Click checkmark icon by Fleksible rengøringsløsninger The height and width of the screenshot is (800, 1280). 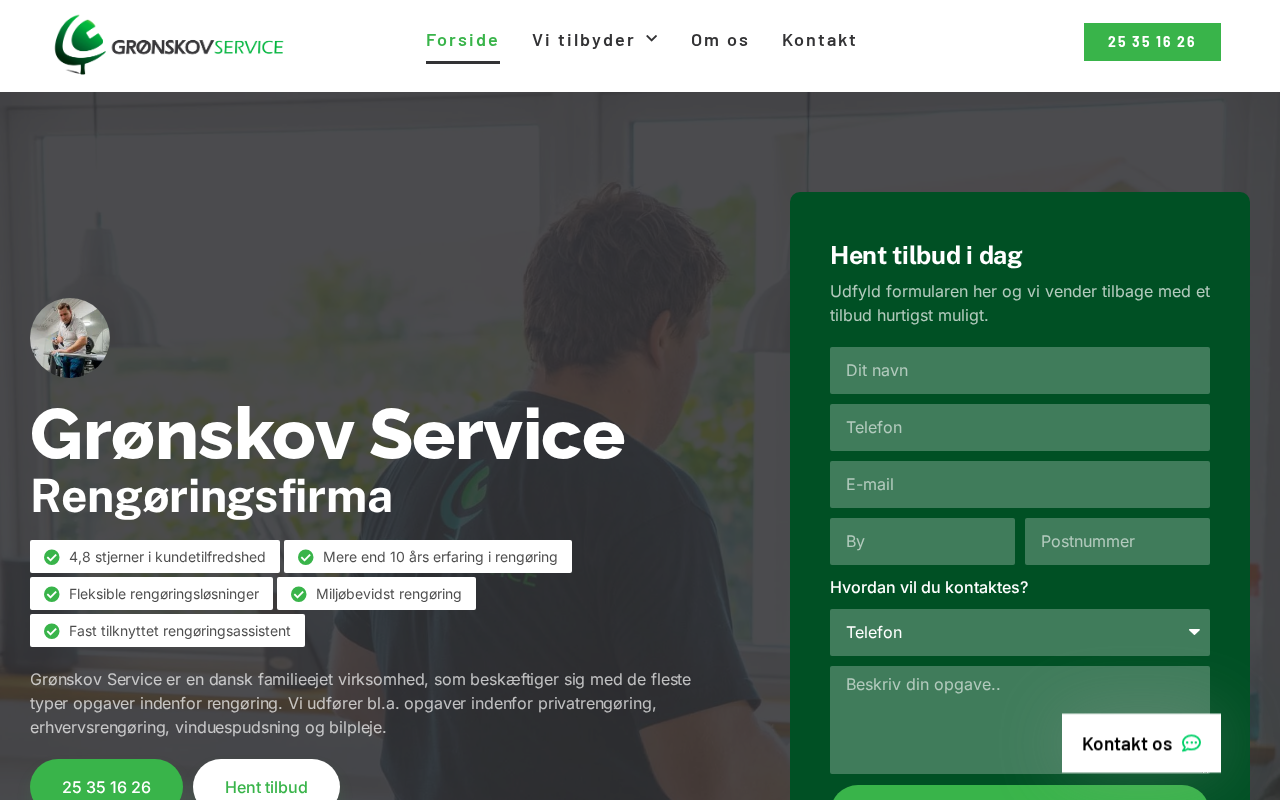[52, 594]
